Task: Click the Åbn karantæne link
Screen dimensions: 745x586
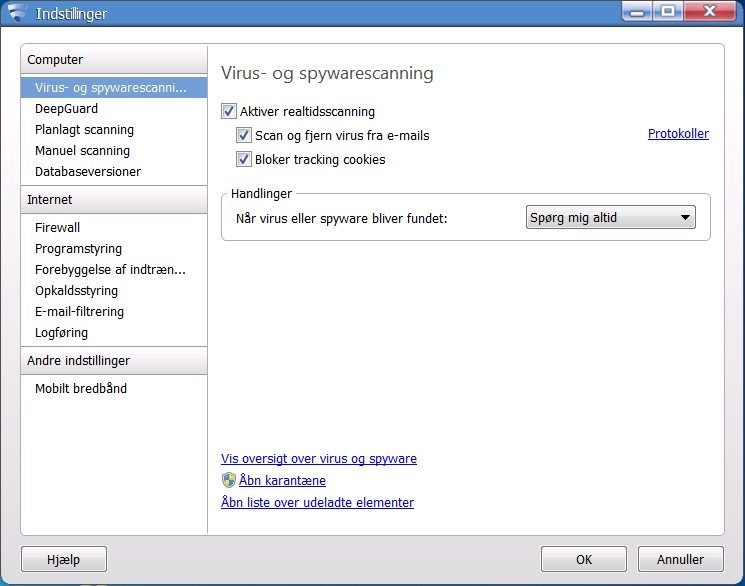Action: pos(282,480)
